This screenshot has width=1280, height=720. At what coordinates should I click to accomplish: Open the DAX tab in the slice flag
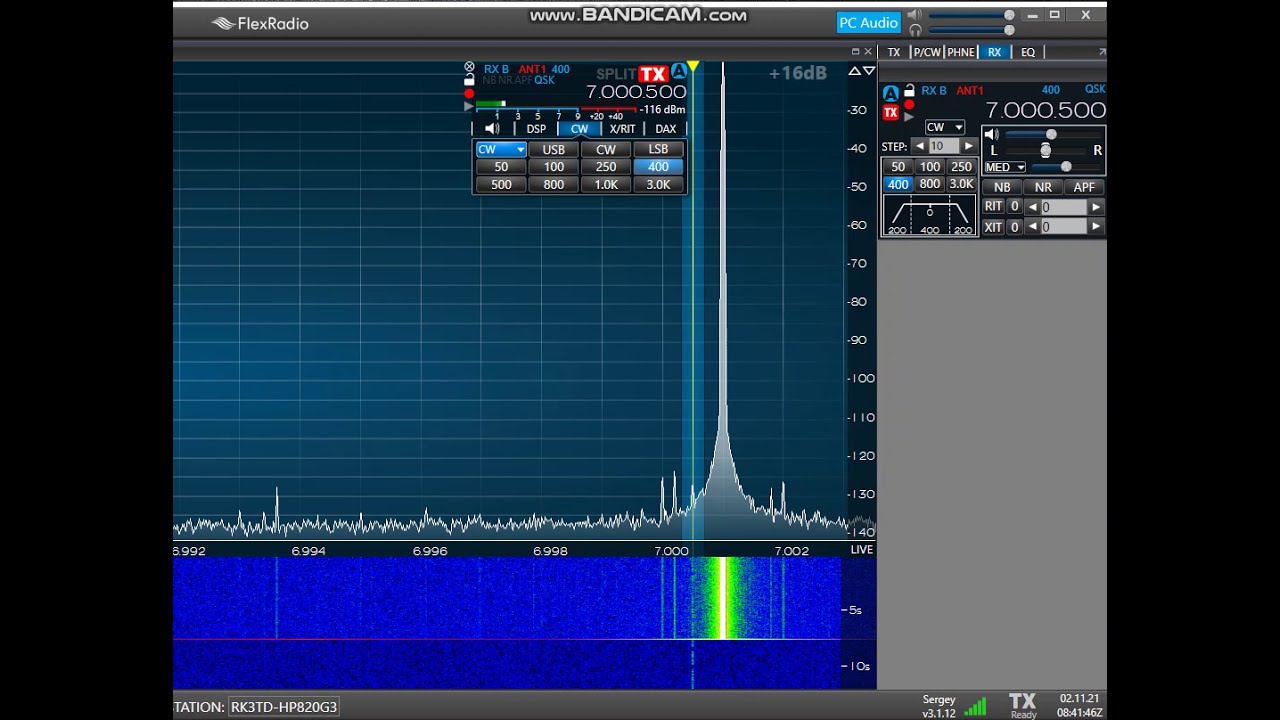(x=666, y=129)
